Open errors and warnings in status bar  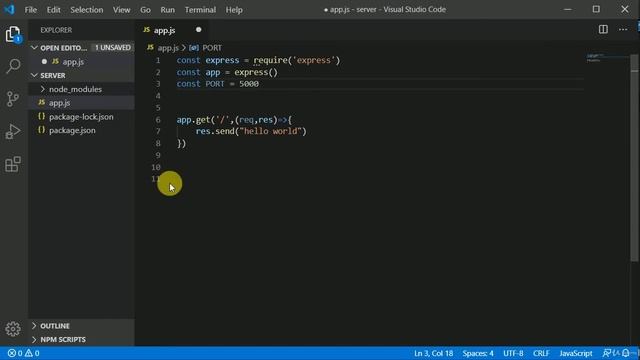24,353
